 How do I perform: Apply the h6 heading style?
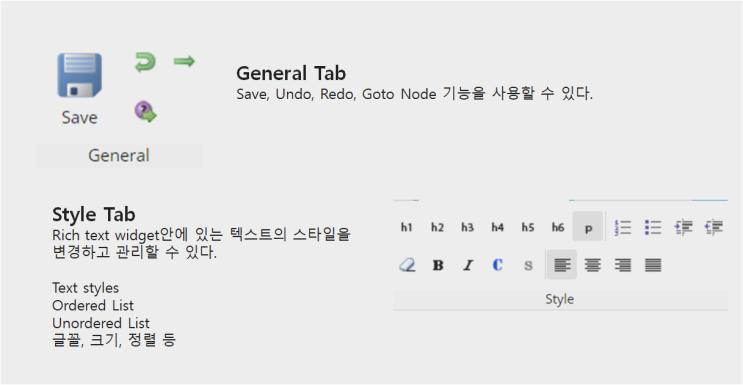click(x=558, y=228)
